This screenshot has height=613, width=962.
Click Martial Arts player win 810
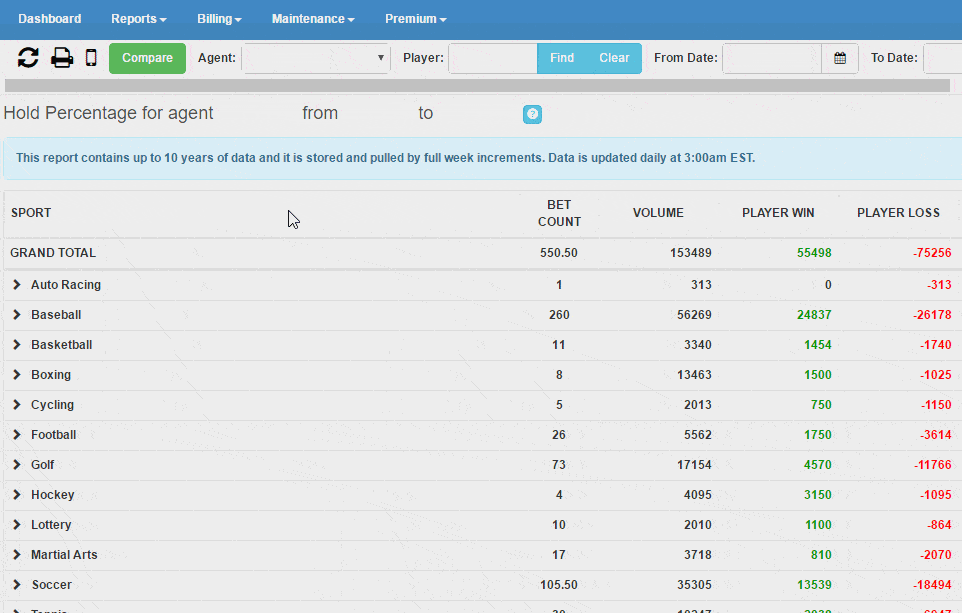821,555
